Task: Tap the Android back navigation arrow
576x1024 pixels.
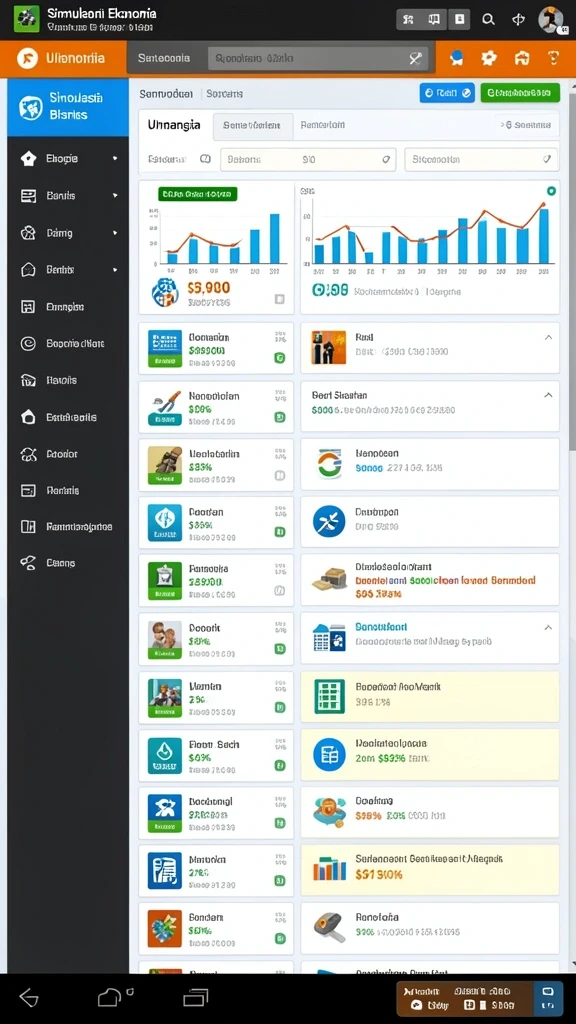Action: (x=29, y=997)
